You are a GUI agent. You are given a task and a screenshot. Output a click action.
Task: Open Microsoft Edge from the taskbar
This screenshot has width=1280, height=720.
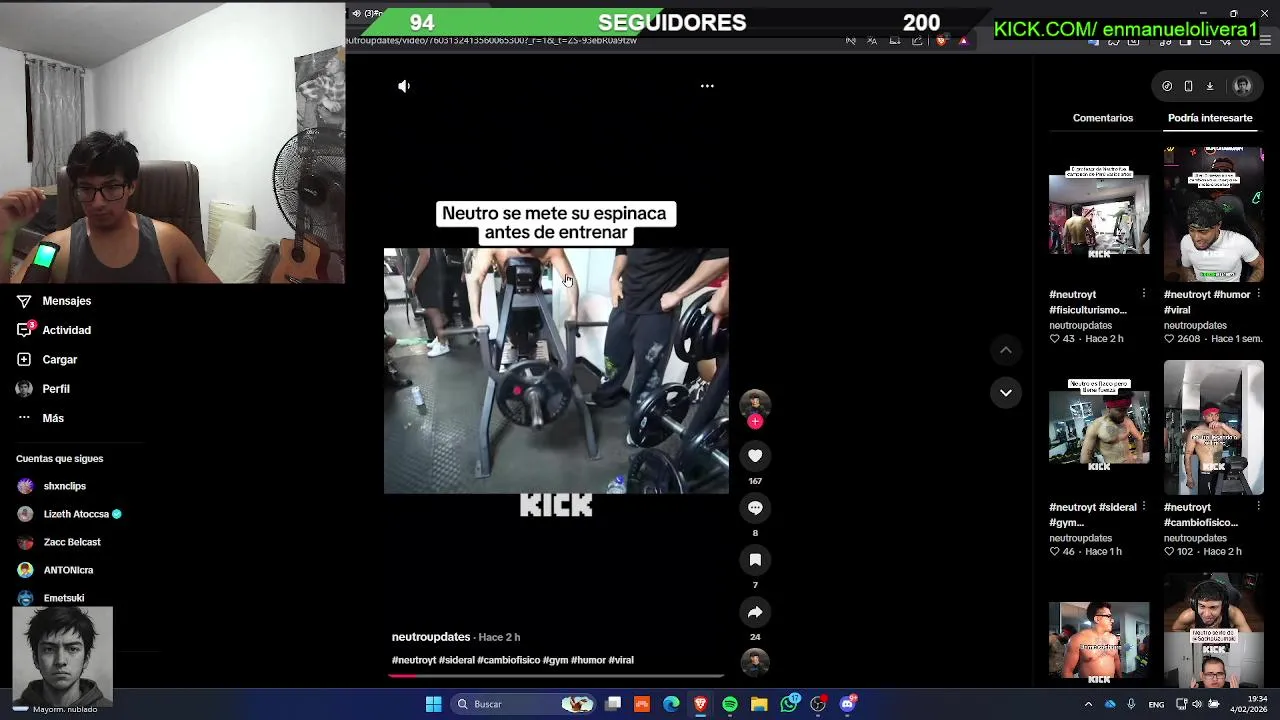pos(671,704)
